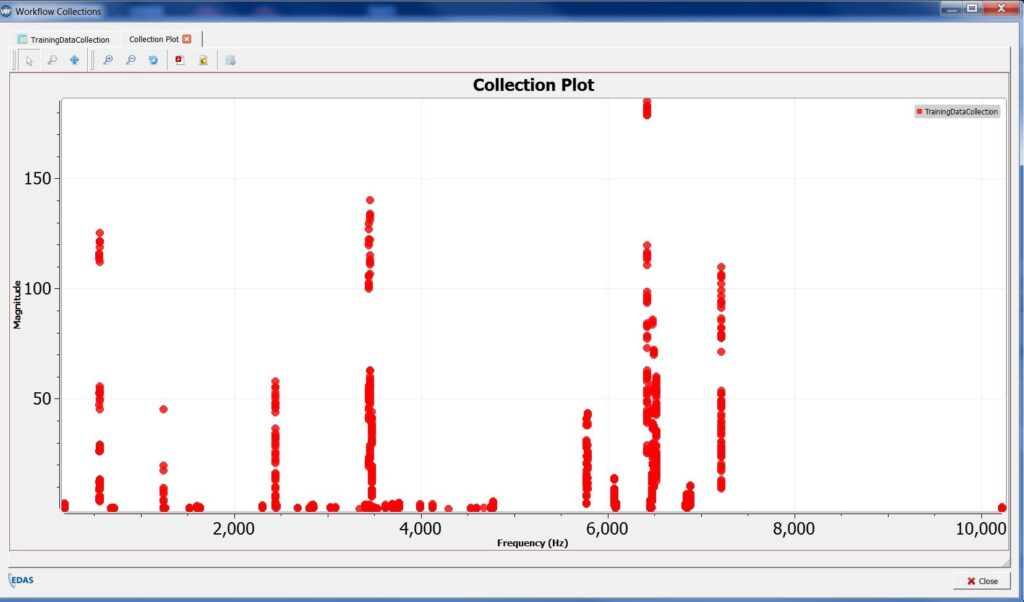Click the Magnitude axis label

[17, 305]
